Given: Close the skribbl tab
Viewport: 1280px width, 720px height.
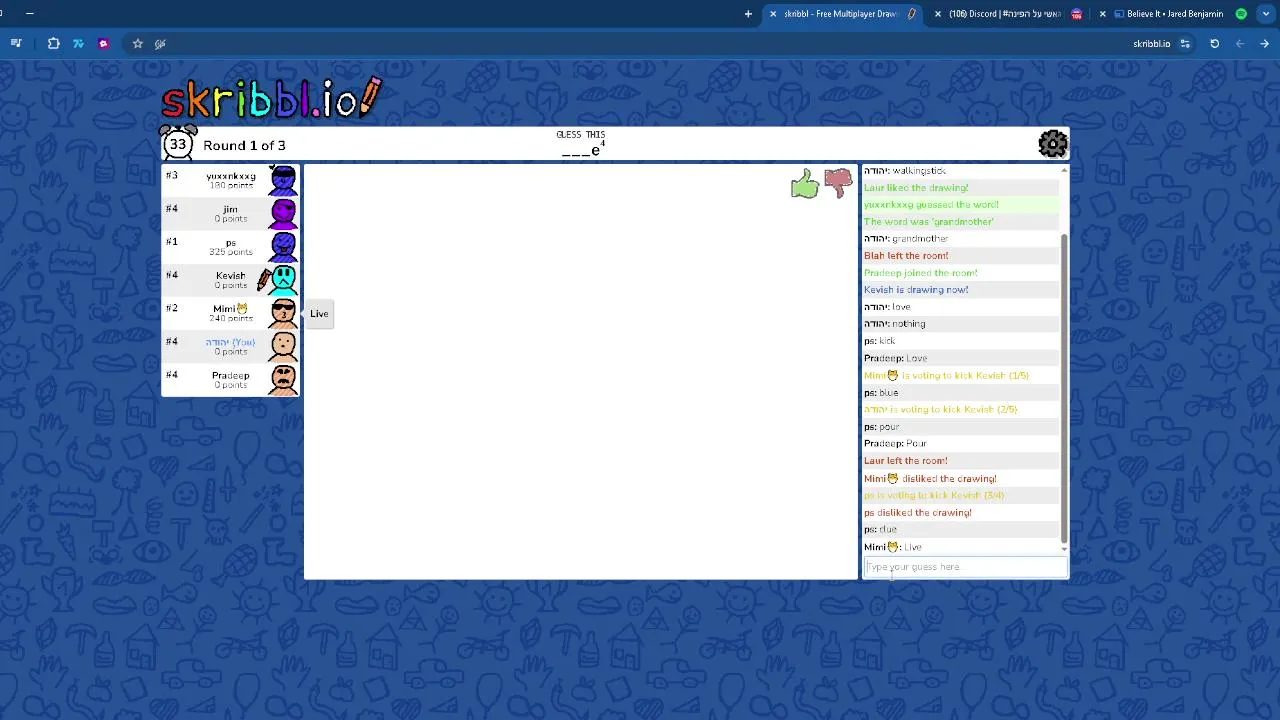Looking at the screenshot, I should tap(773, 14).
